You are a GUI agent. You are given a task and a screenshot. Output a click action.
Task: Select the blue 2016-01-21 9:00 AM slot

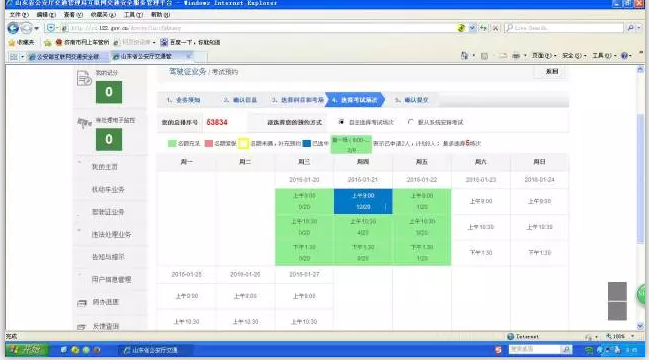[x=363, y=201]
